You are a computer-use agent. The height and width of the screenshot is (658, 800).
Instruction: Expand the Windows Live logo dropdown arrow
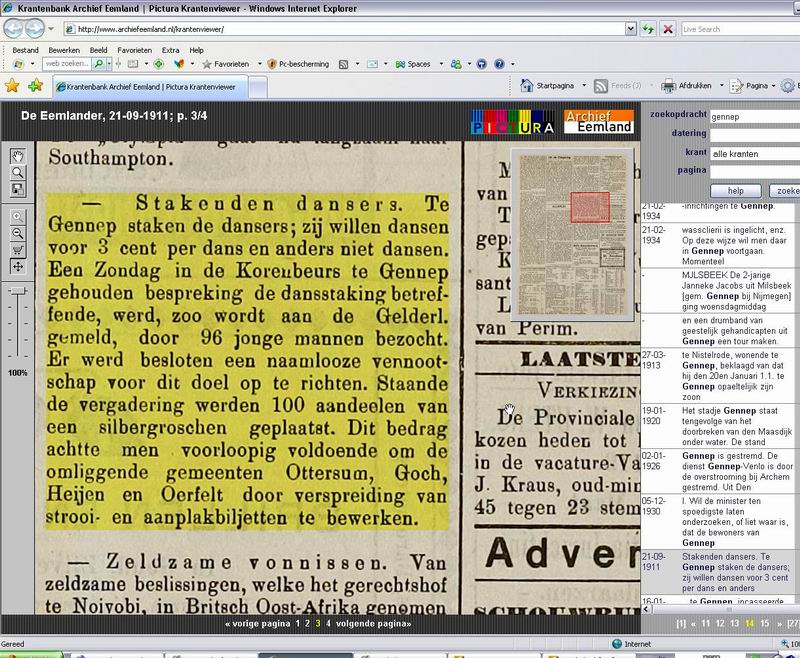pos(32,64)
